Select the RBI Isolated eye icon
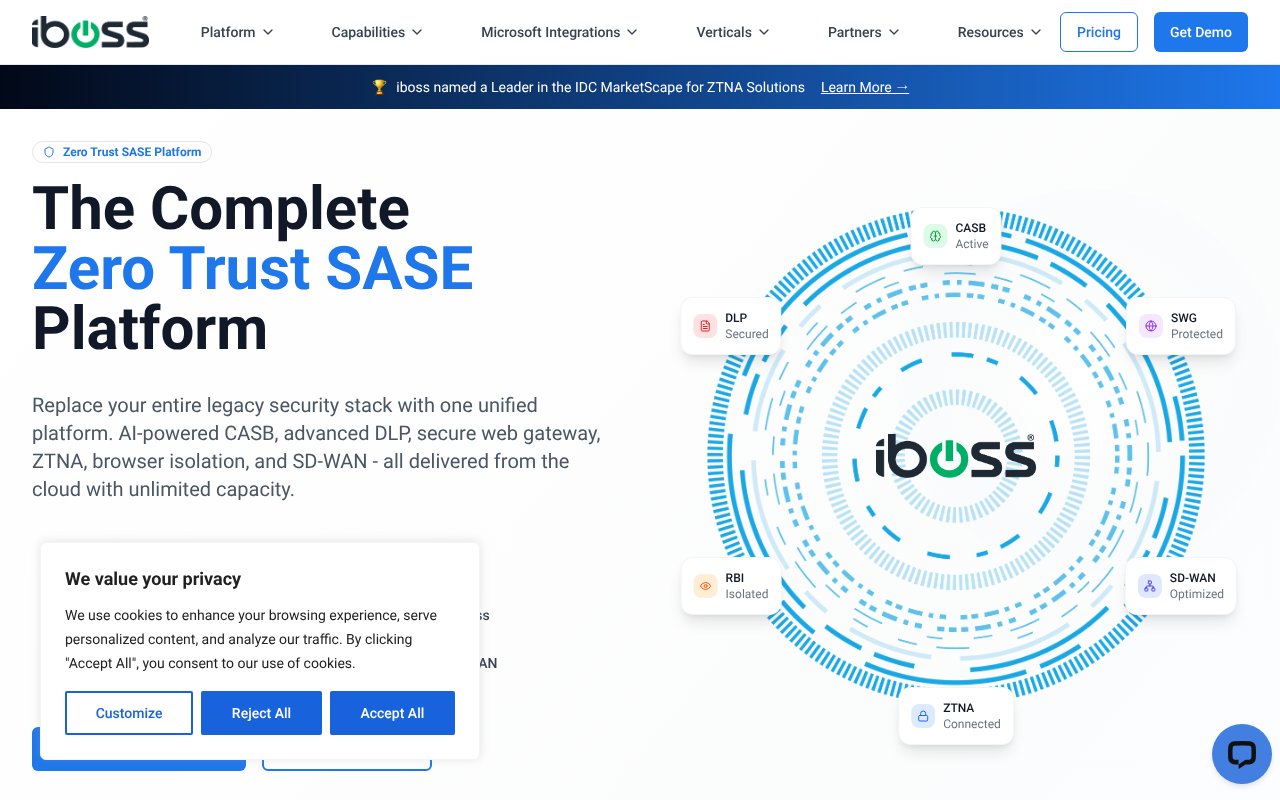1280x800 pixels. 706,586
